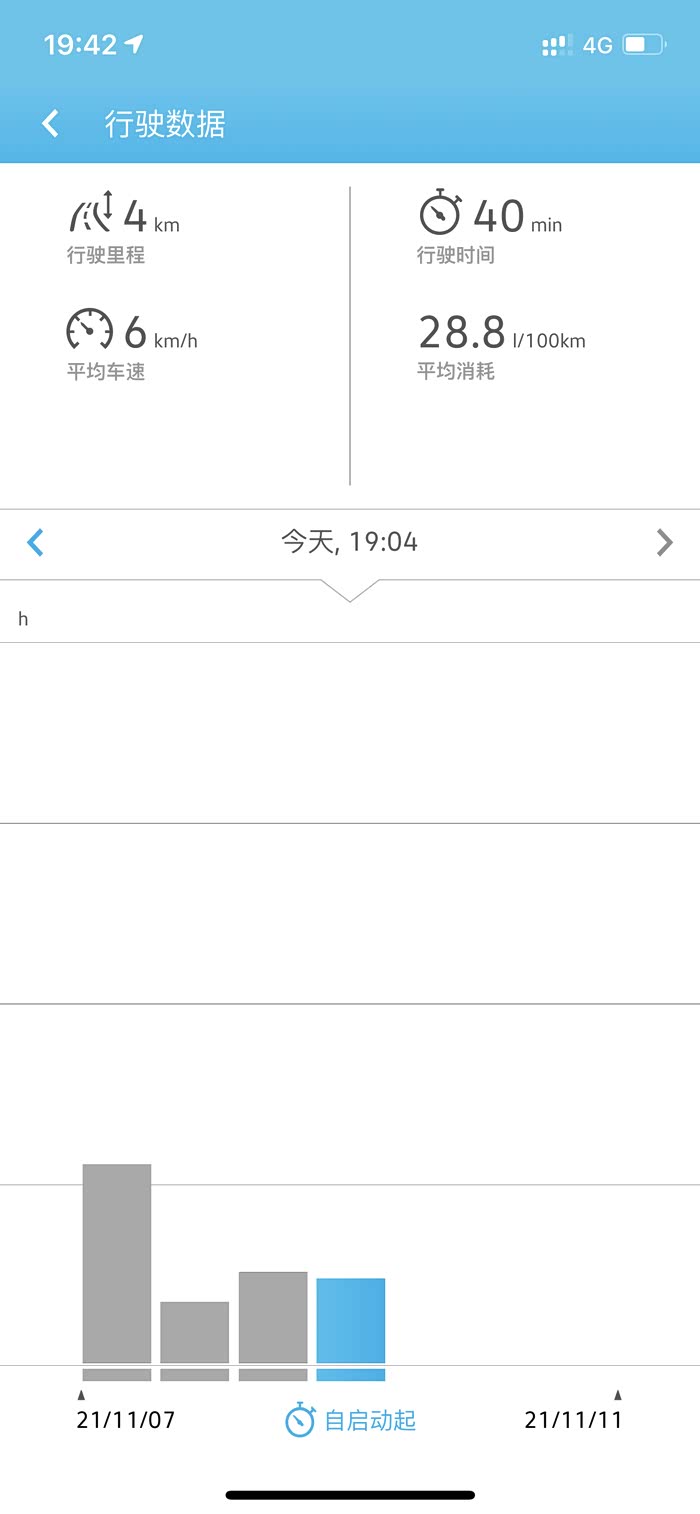Open the 今天, 19:04 trip date label
700x1514 pixels.
(x=349, y=542)
